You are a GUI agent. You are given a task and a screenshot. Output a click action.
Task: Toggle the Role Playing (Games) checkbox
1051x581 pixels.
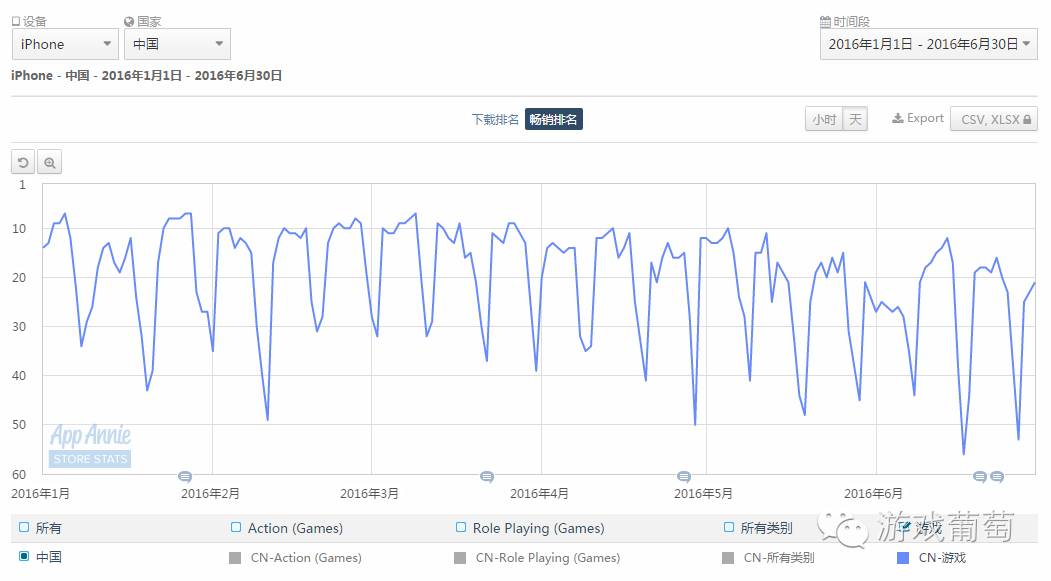coord(460,527)
